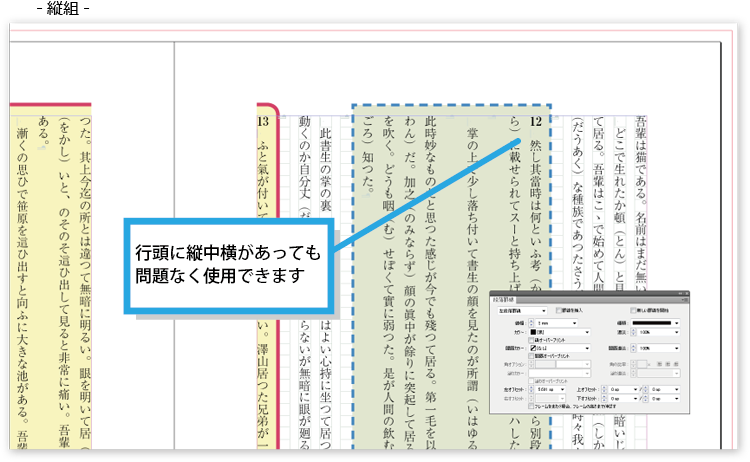
Task: Open the 間隔濃淡 gap tint dropdown
Action: [659, 348]
